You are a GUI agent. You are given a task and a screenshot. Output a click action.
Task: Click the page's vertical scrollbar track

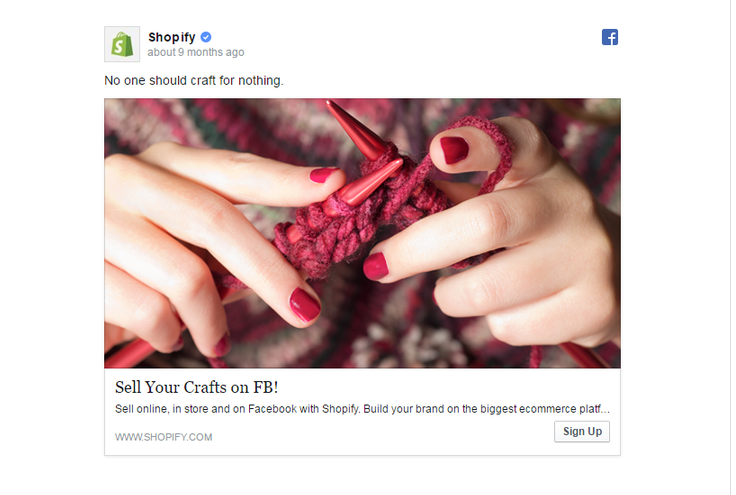pyautogui.click(x=733, y=247)
